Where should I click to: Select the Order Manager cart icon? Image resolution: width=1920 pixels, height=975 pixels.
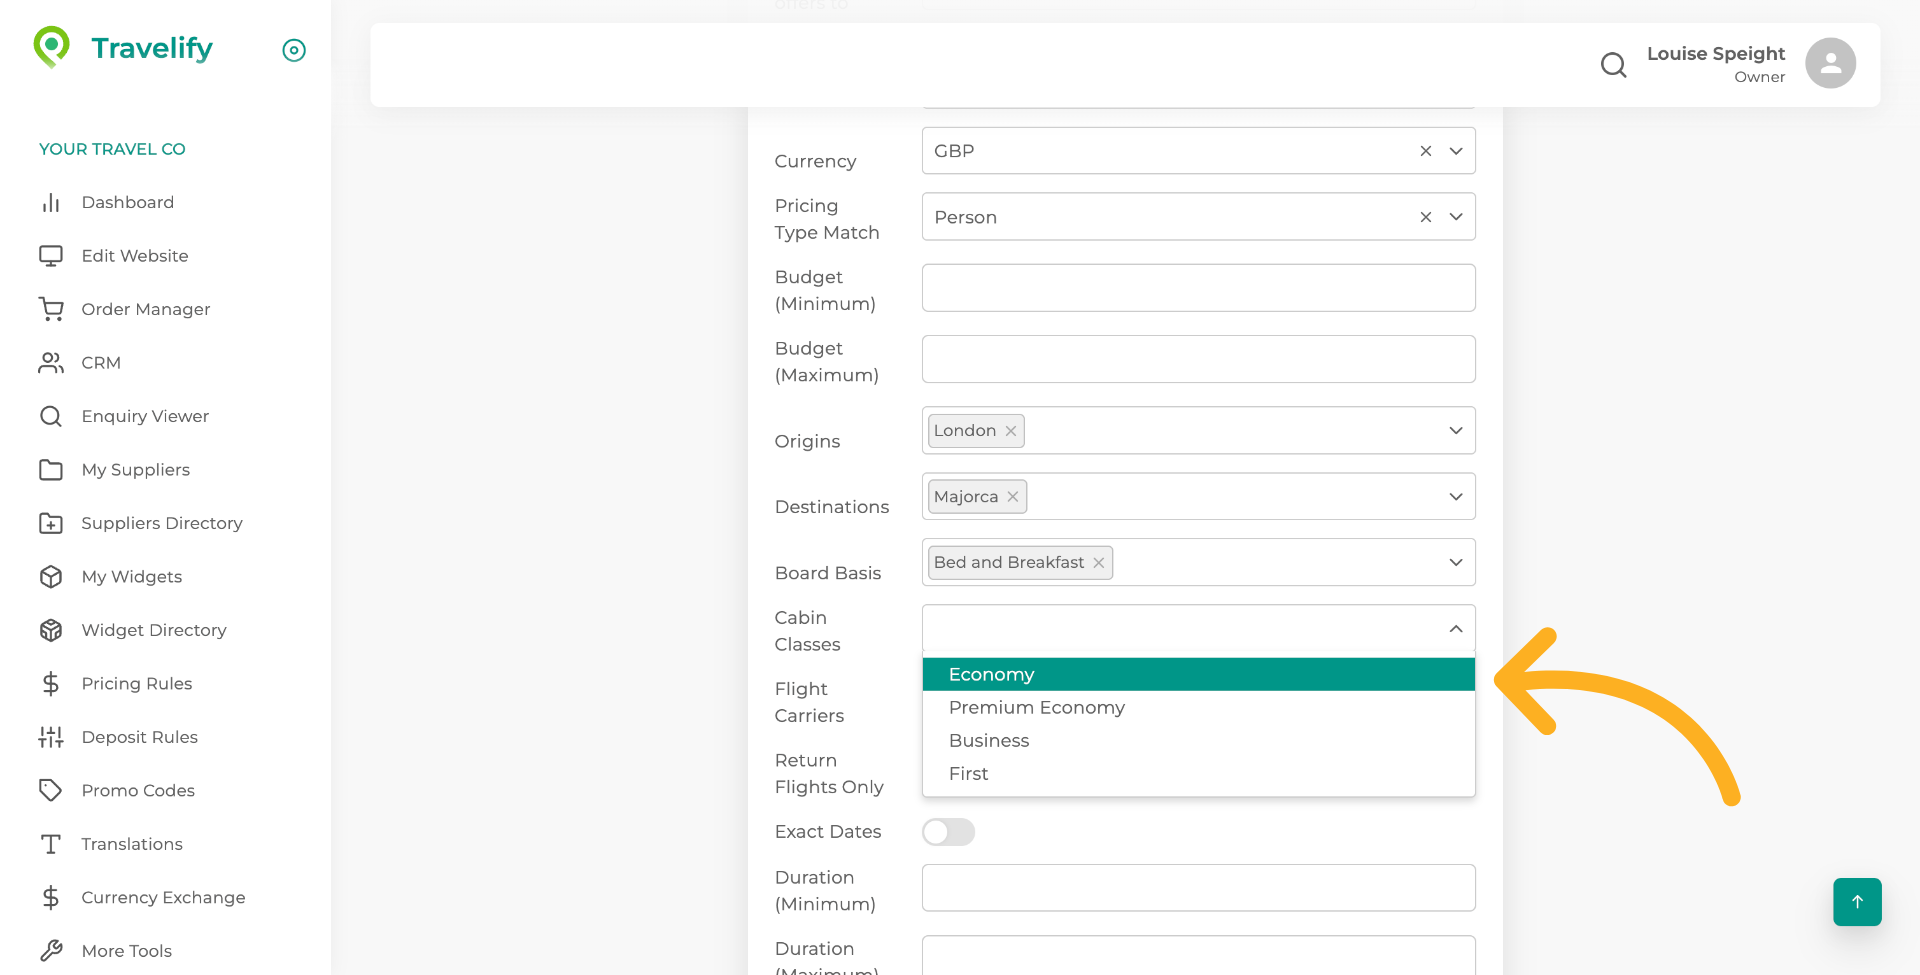[51, 309]
